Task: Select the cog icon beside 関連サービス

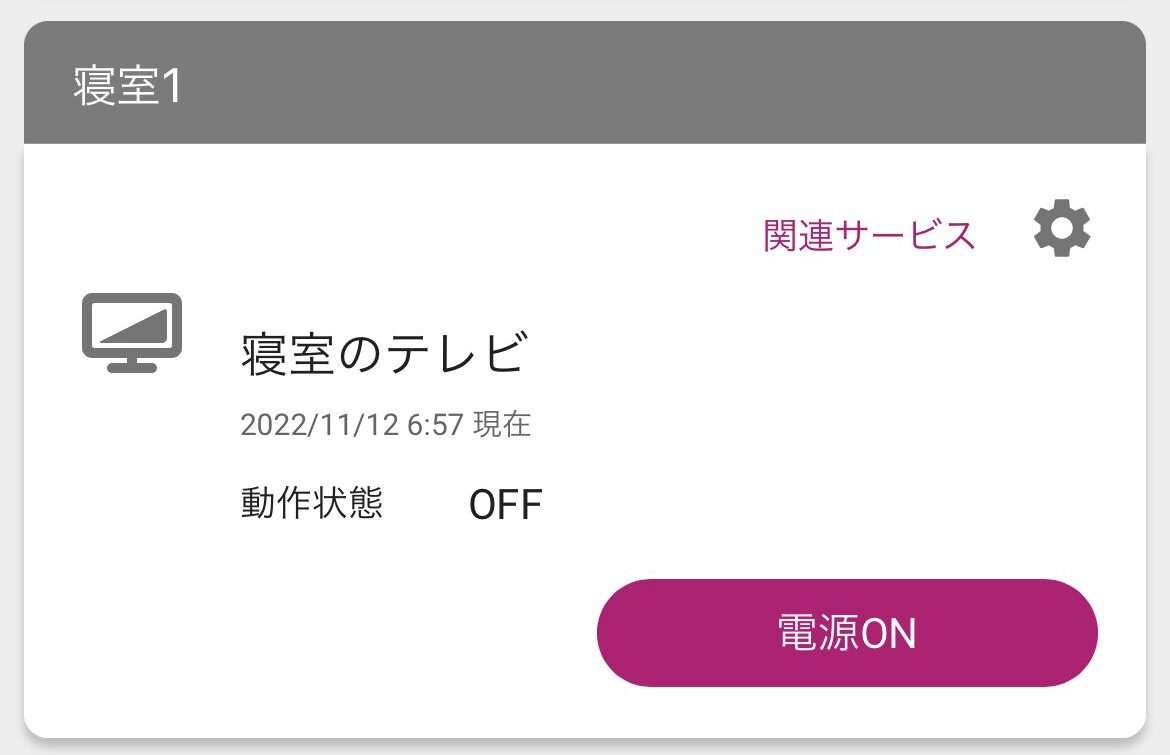Action: tap(1062, 230)
